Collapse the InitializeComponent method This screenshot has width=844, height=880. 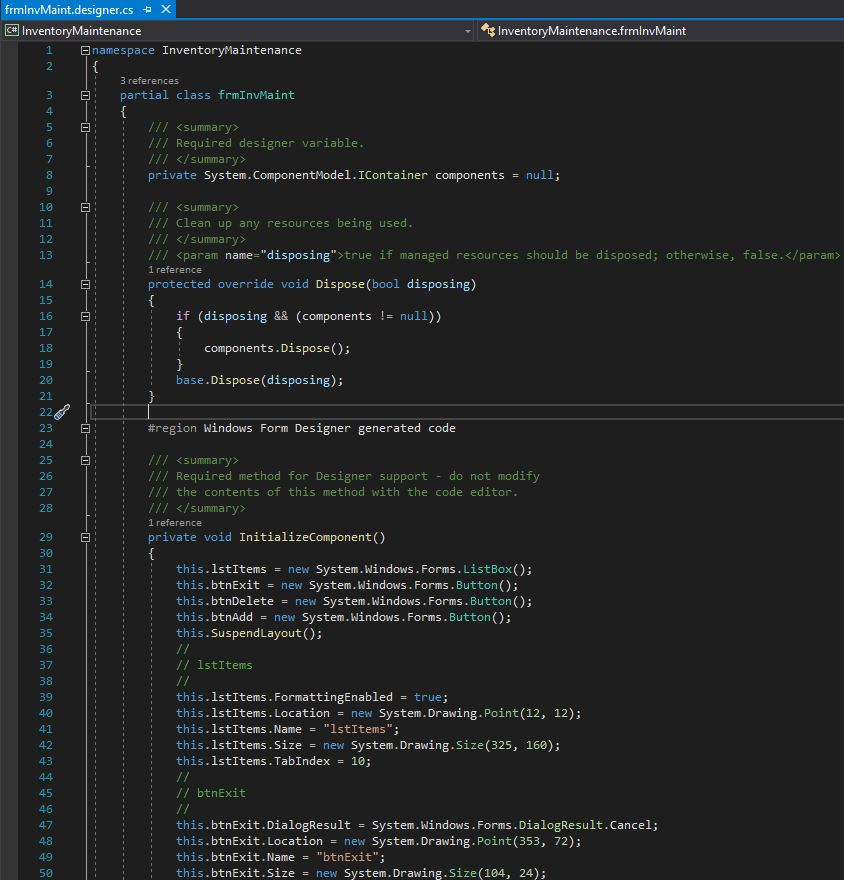point(84,537)
